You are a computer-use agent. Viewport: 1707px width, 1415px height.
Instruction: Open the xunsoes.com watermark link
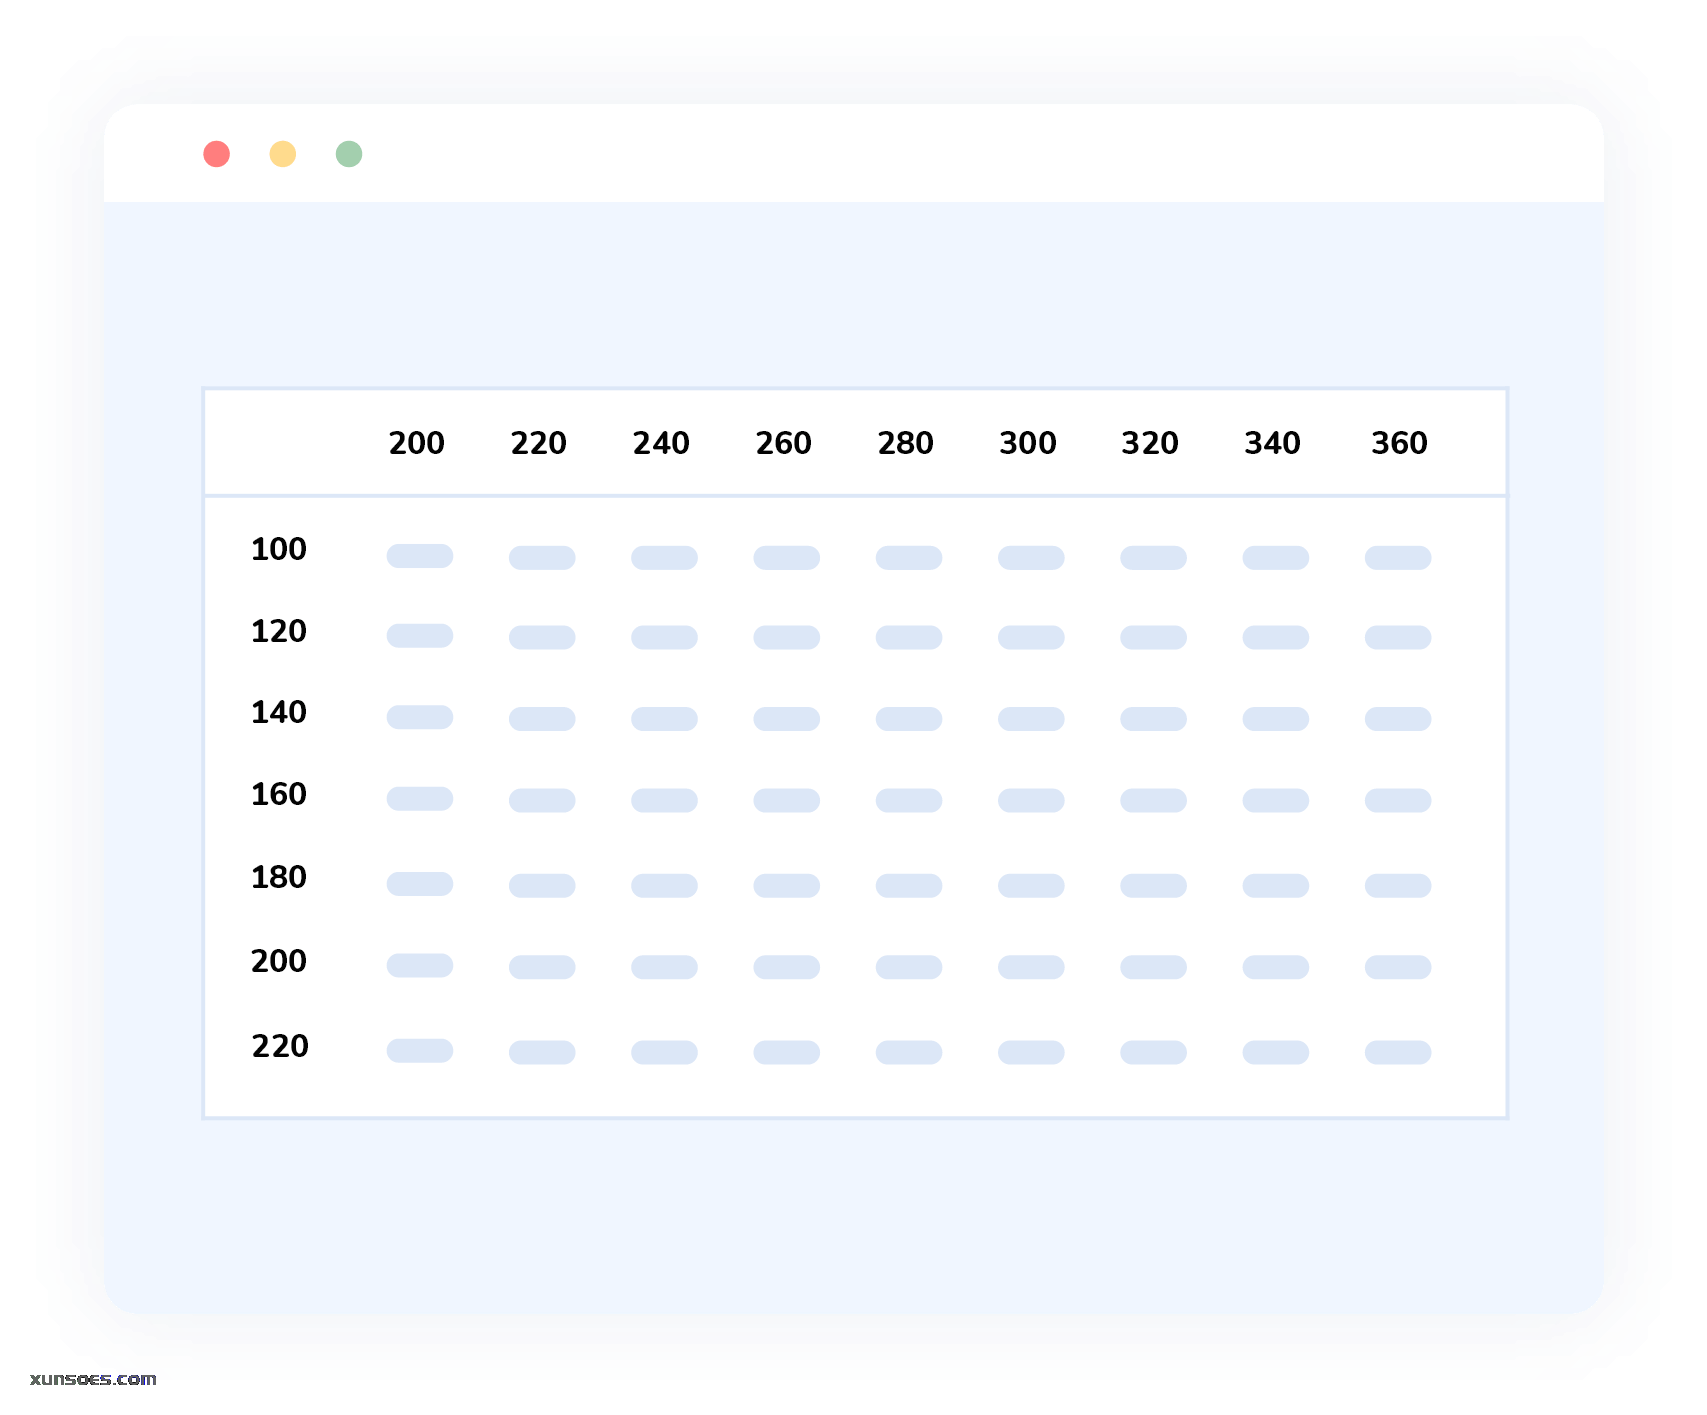tap(93, 1379)
